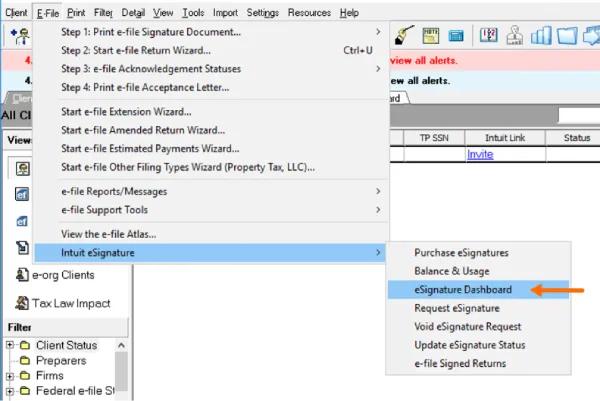
Task: Open the Detail menu
Action: click(133, 13)
